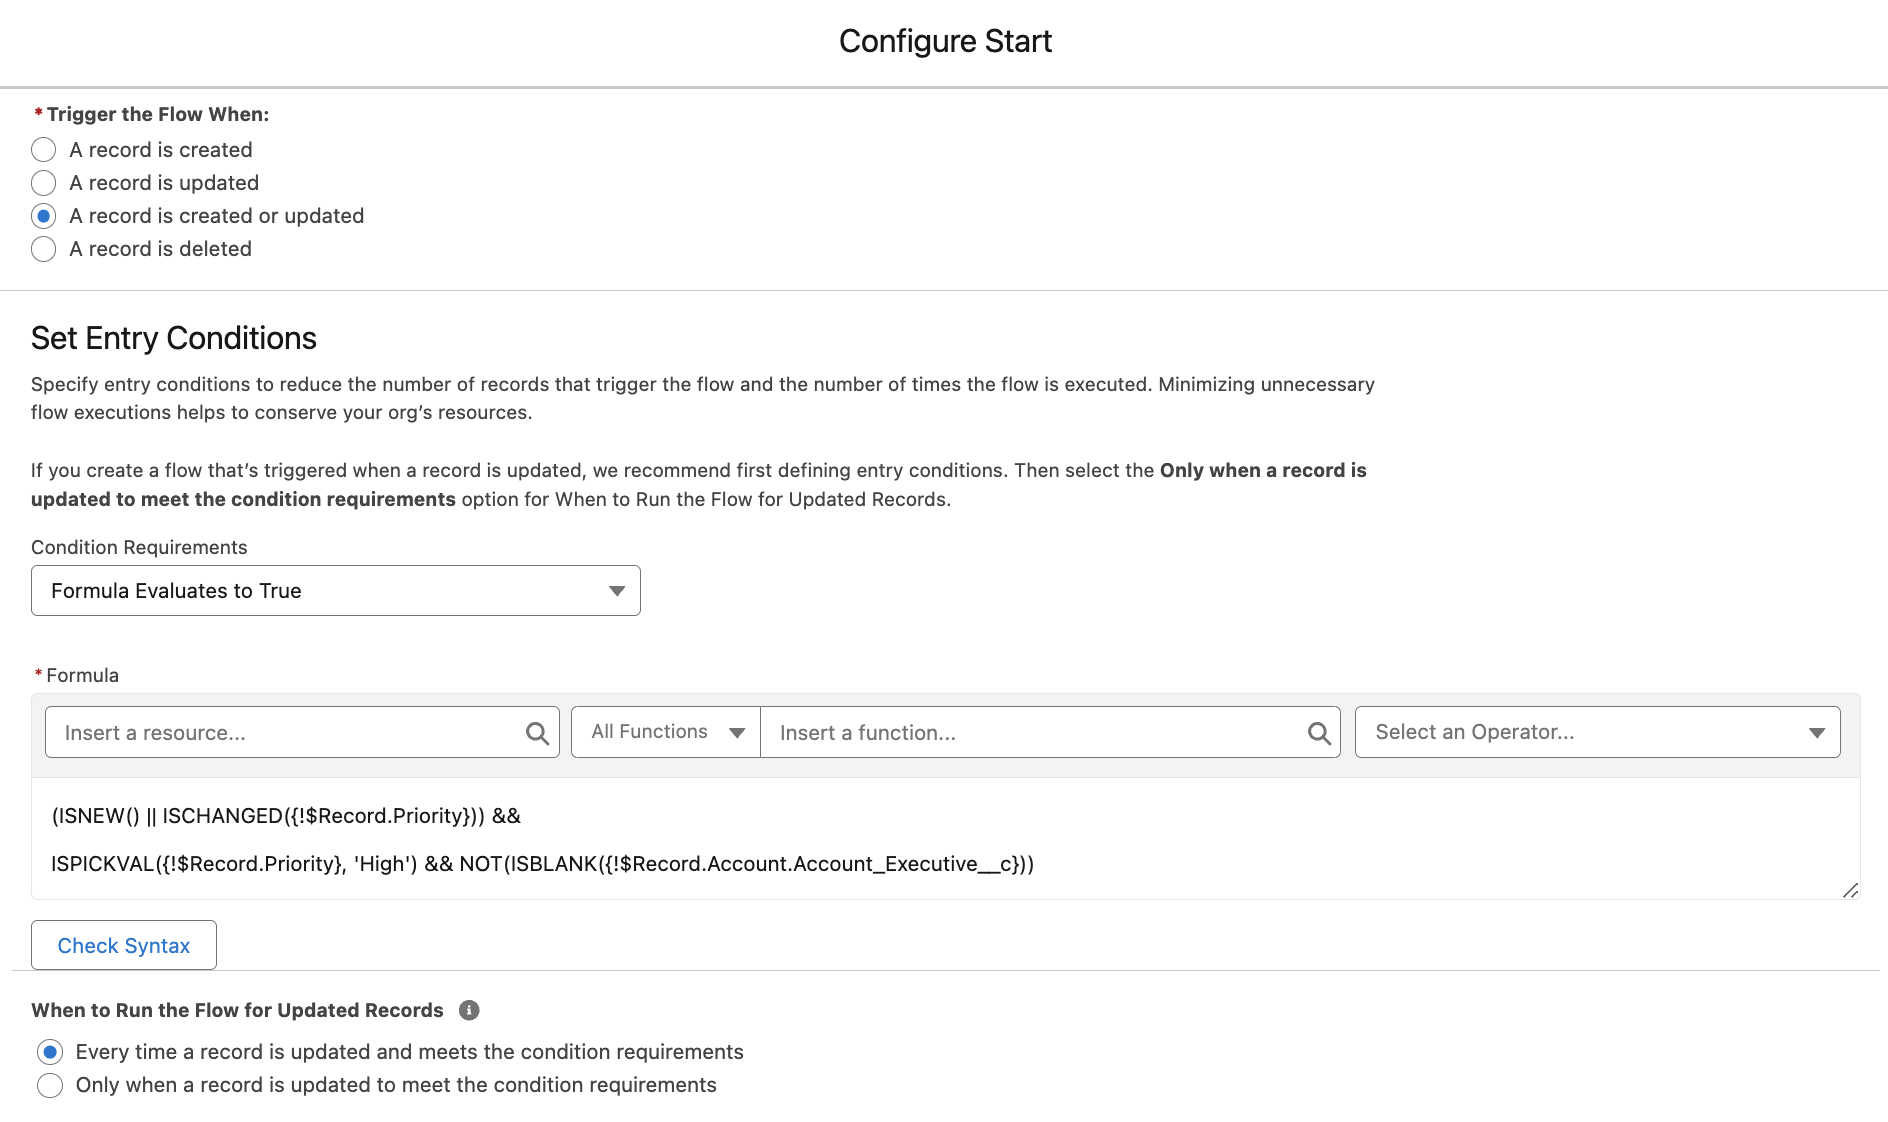1888x1122 pixels.
Task: Expand the All Functions category dropdown
Action: click(x=666, y=732)
